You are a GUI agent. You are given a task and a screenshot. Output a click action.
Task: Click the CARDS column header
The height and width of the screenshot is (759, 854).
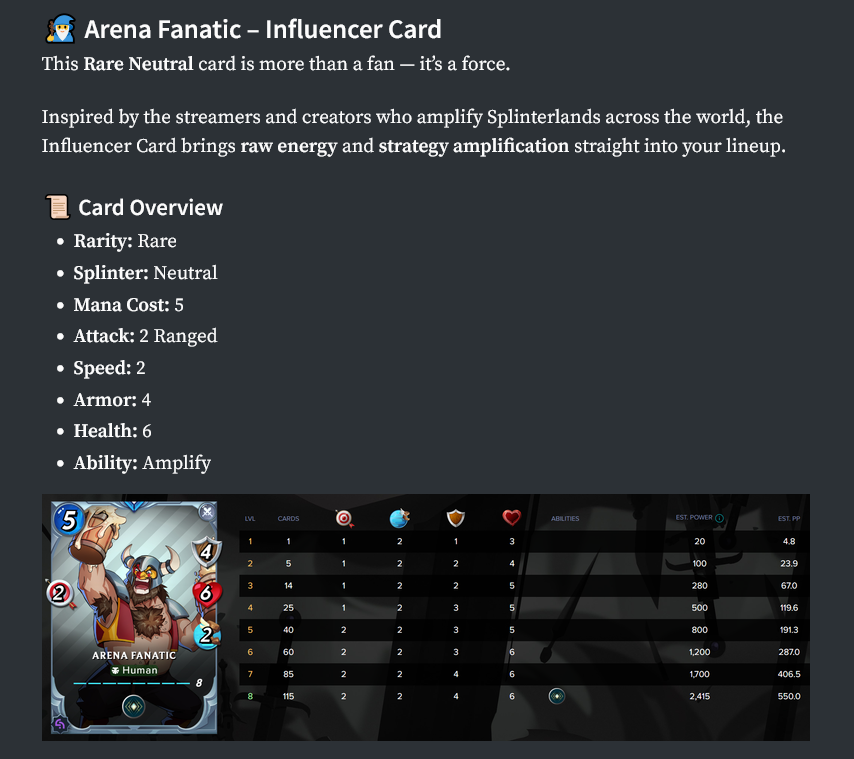tap(288, 518)
